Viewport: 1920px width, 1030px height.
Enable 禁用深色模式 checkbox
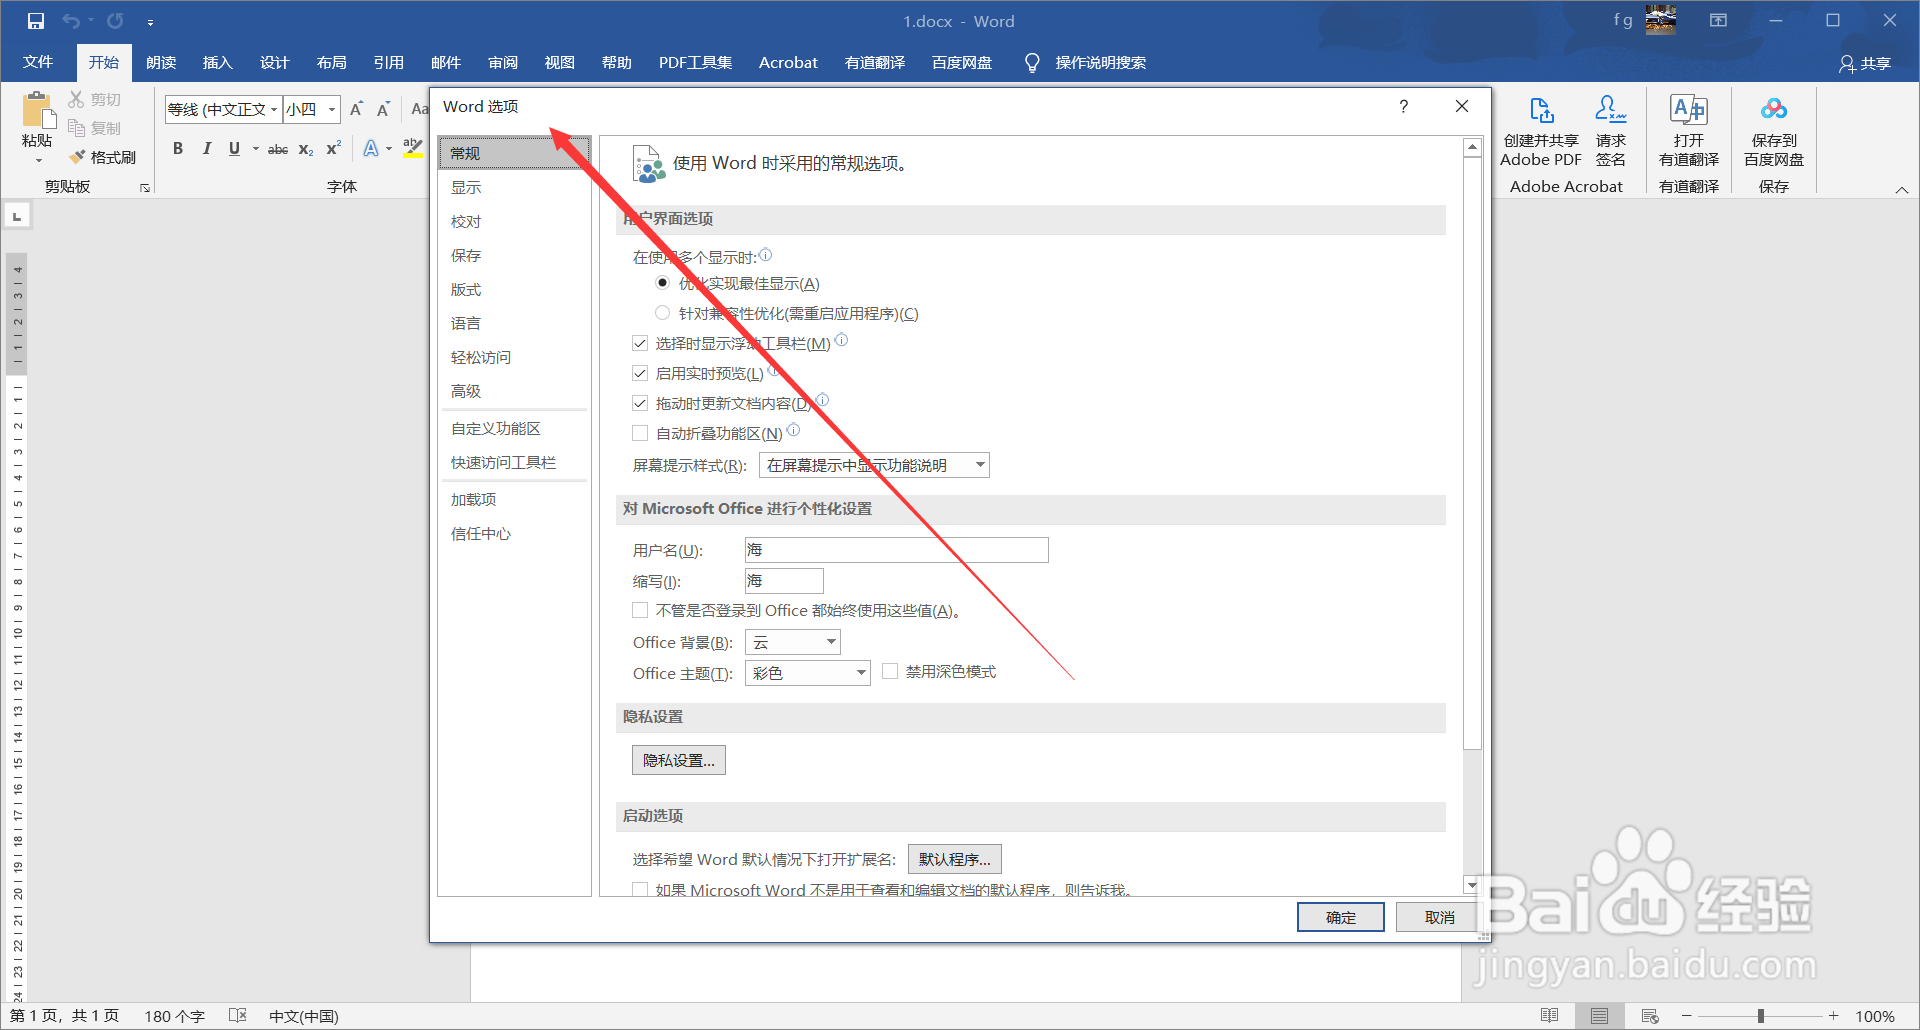click(x=890, y=671)
